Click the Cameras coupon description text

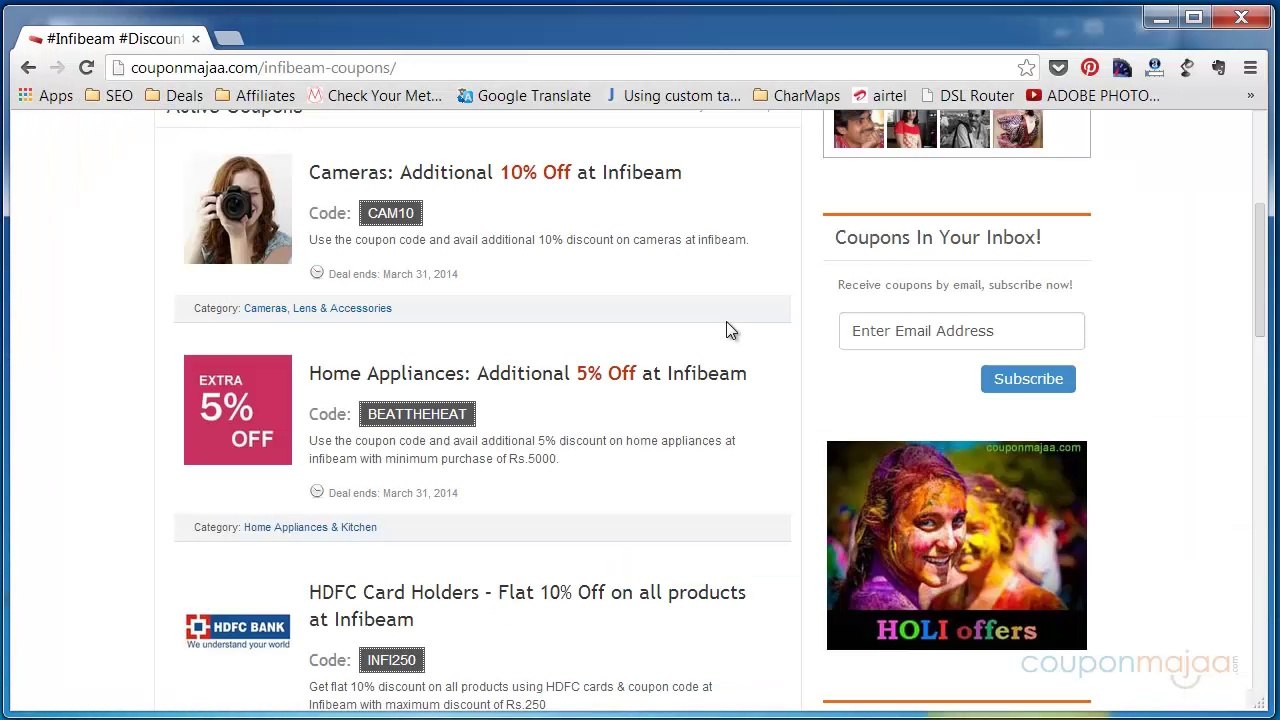point(529,240)
